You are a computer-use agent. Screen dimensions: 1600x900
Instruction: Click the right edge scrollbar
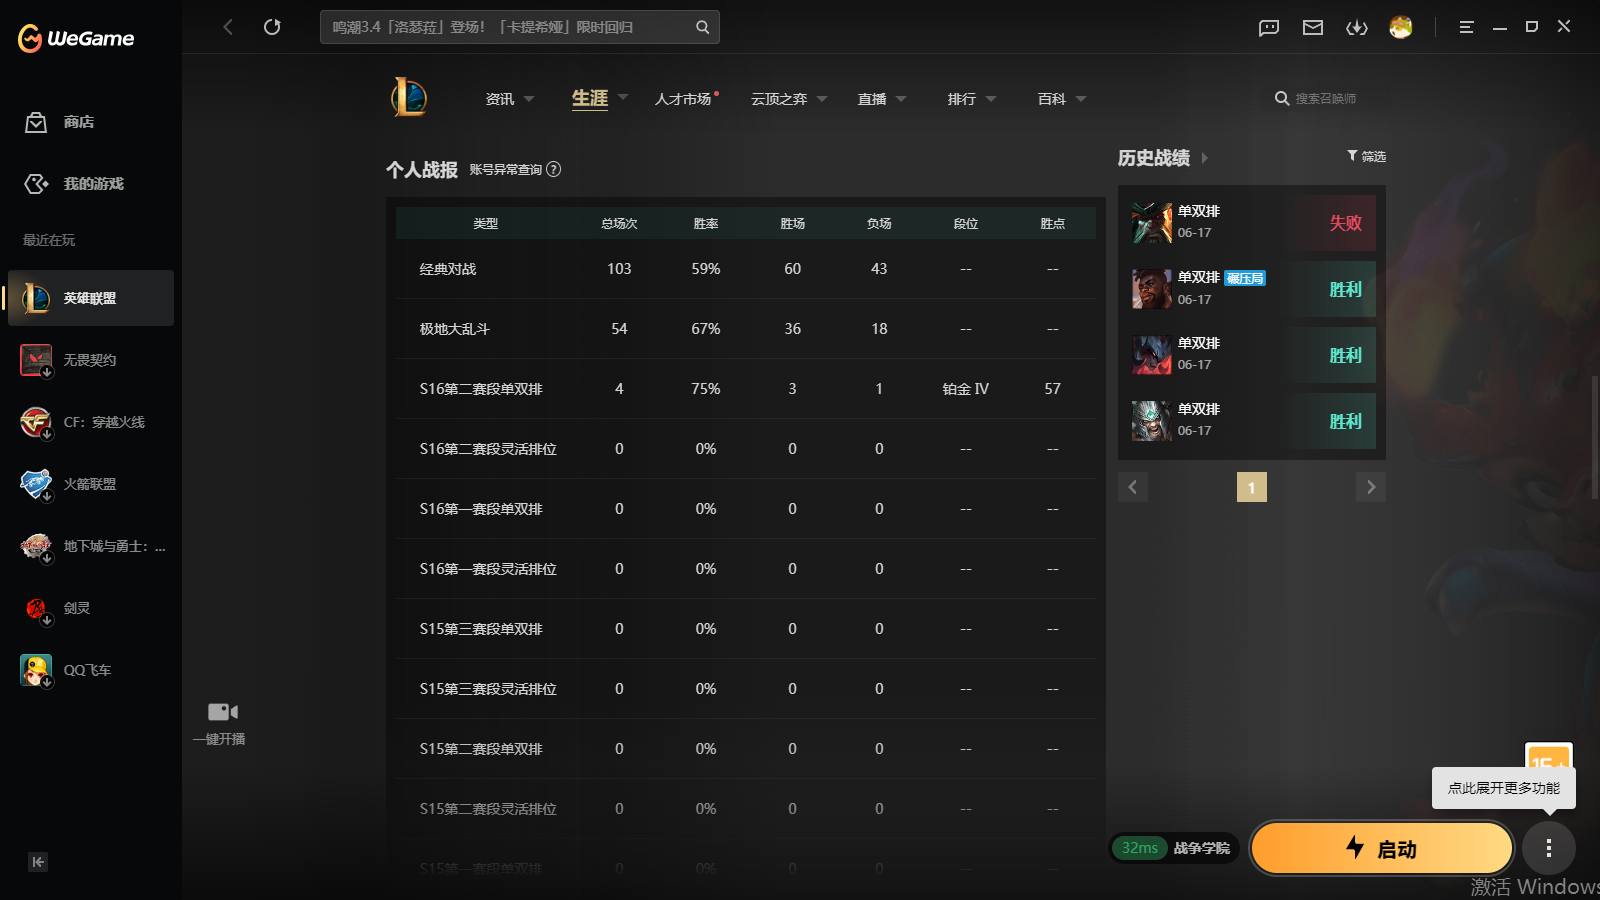1595,437
